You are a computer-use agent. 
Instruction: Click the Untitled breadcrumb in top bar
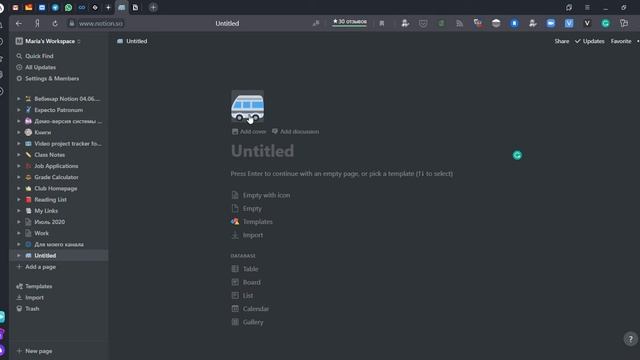tap(132, 41)
